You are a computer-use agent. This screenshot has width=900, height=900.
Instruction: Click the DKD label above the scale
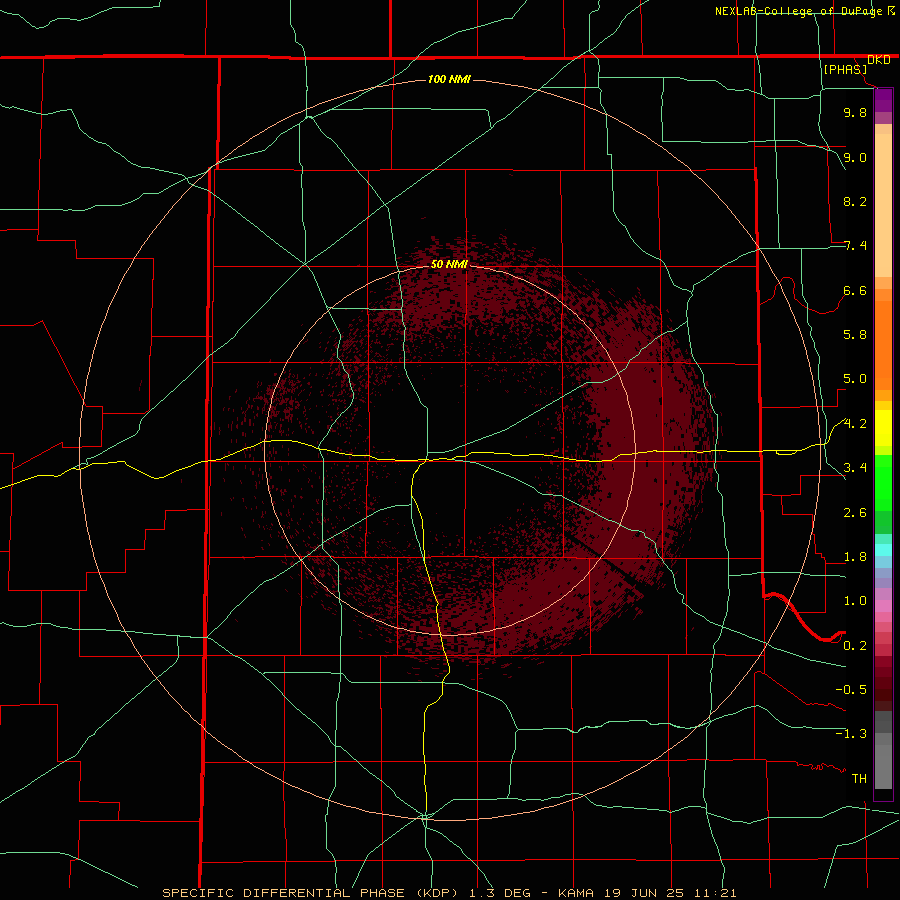[x=879, y=60]
